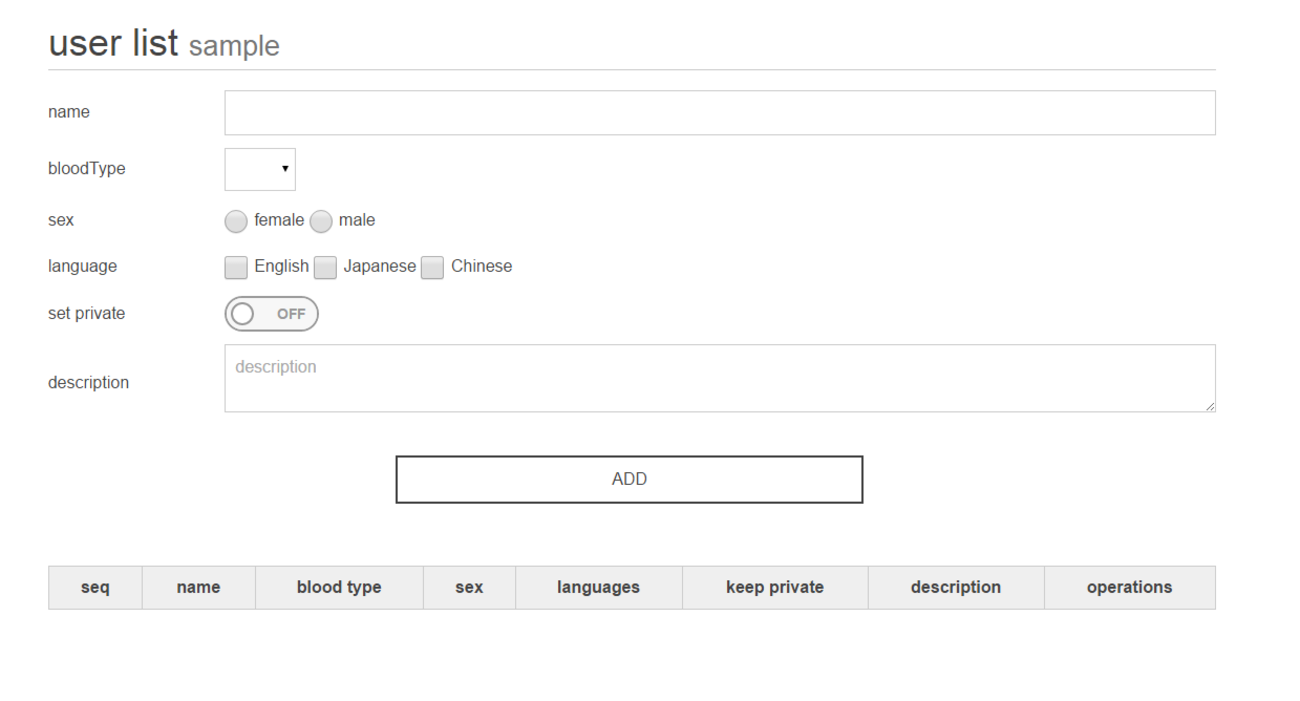1300x701 pixels.
Task: Click the name text input field
Action: pos(719,113)
